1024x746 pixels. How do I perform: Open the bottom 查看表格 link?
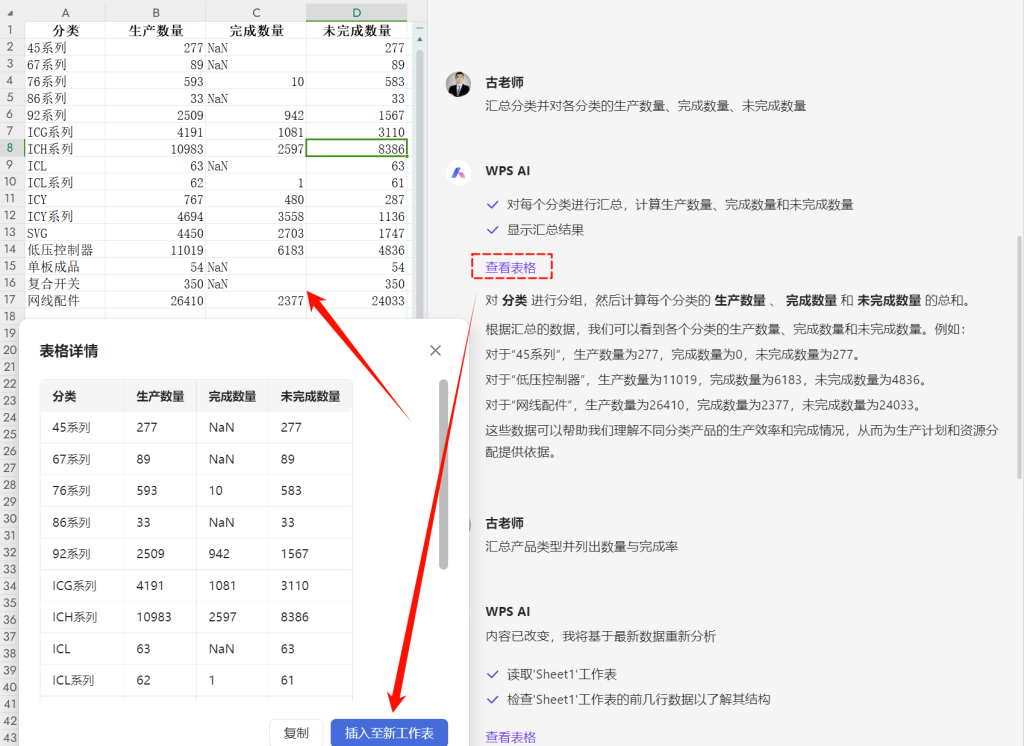511,737
